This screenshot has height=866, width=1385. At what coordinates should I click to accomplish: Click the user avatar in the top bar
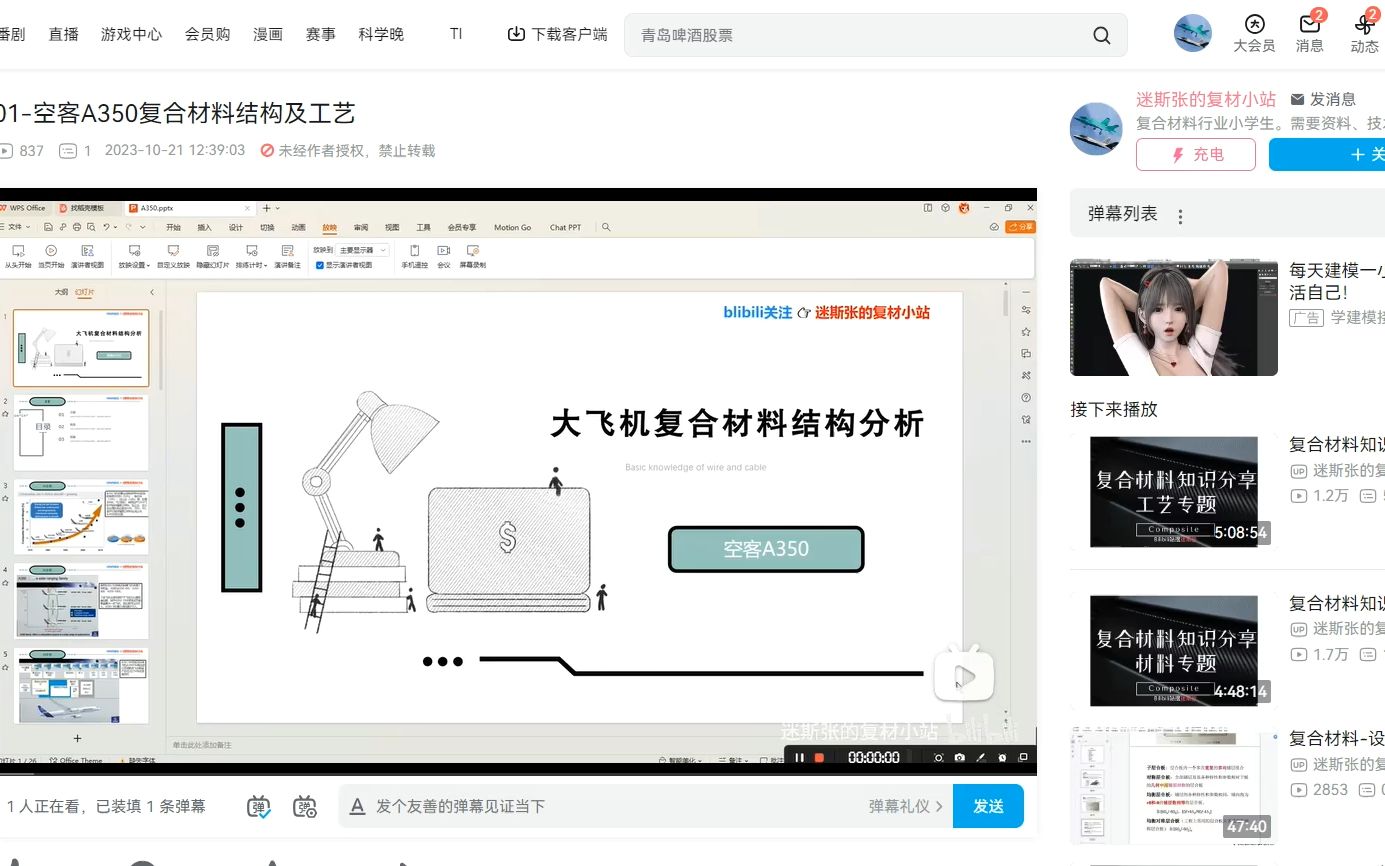point(1193,33)
